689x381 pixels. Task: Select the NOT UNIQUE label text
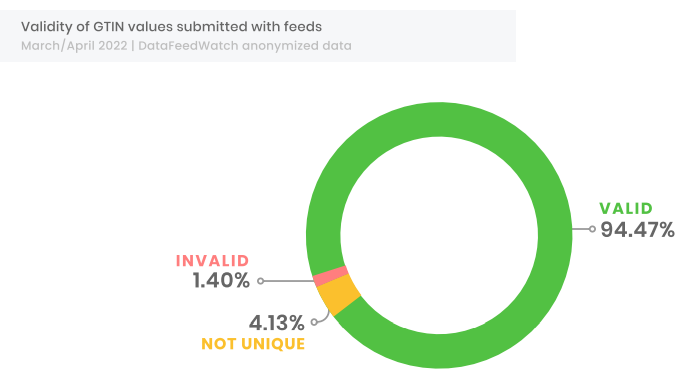253,344
